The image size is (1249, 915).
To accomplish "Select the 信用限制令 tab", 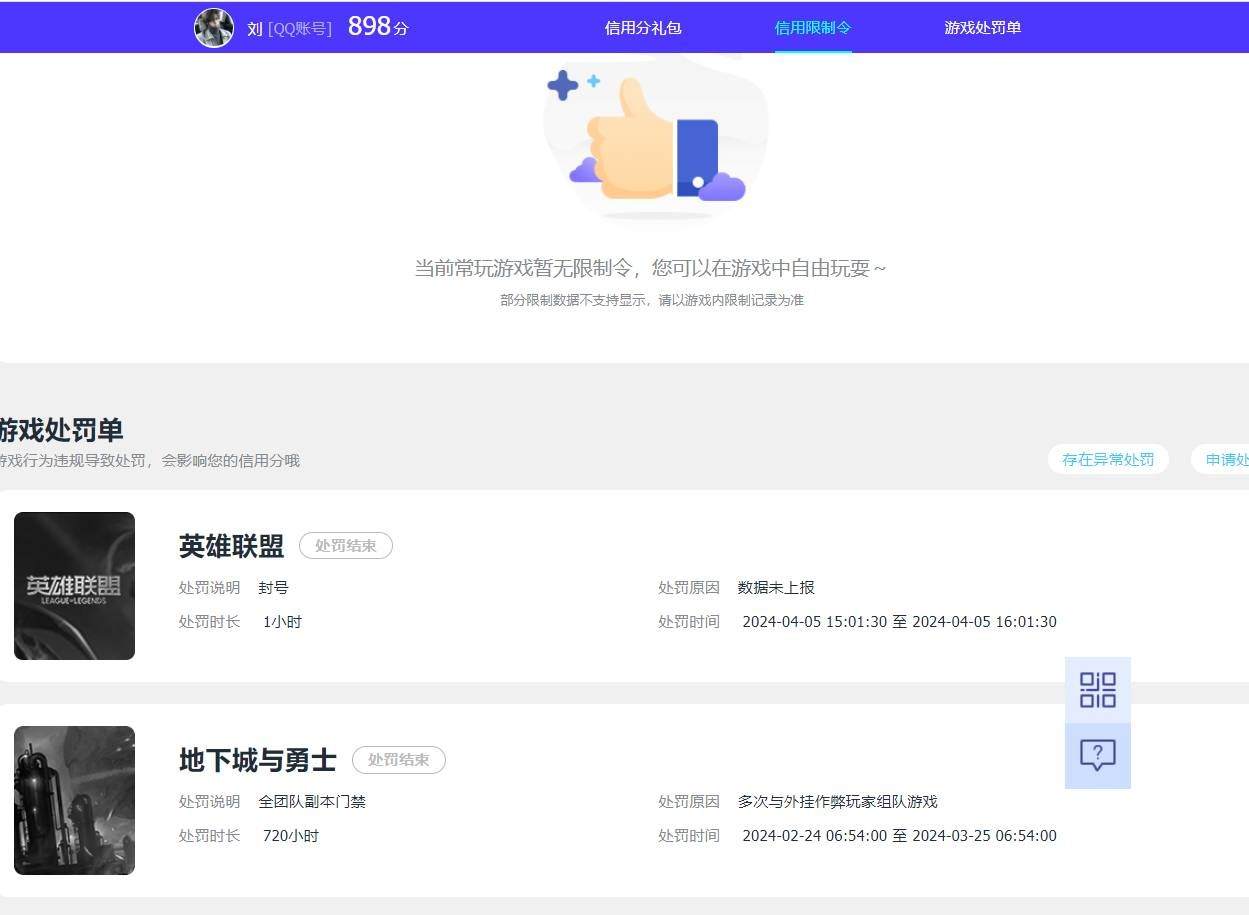I will click(813, 28).
